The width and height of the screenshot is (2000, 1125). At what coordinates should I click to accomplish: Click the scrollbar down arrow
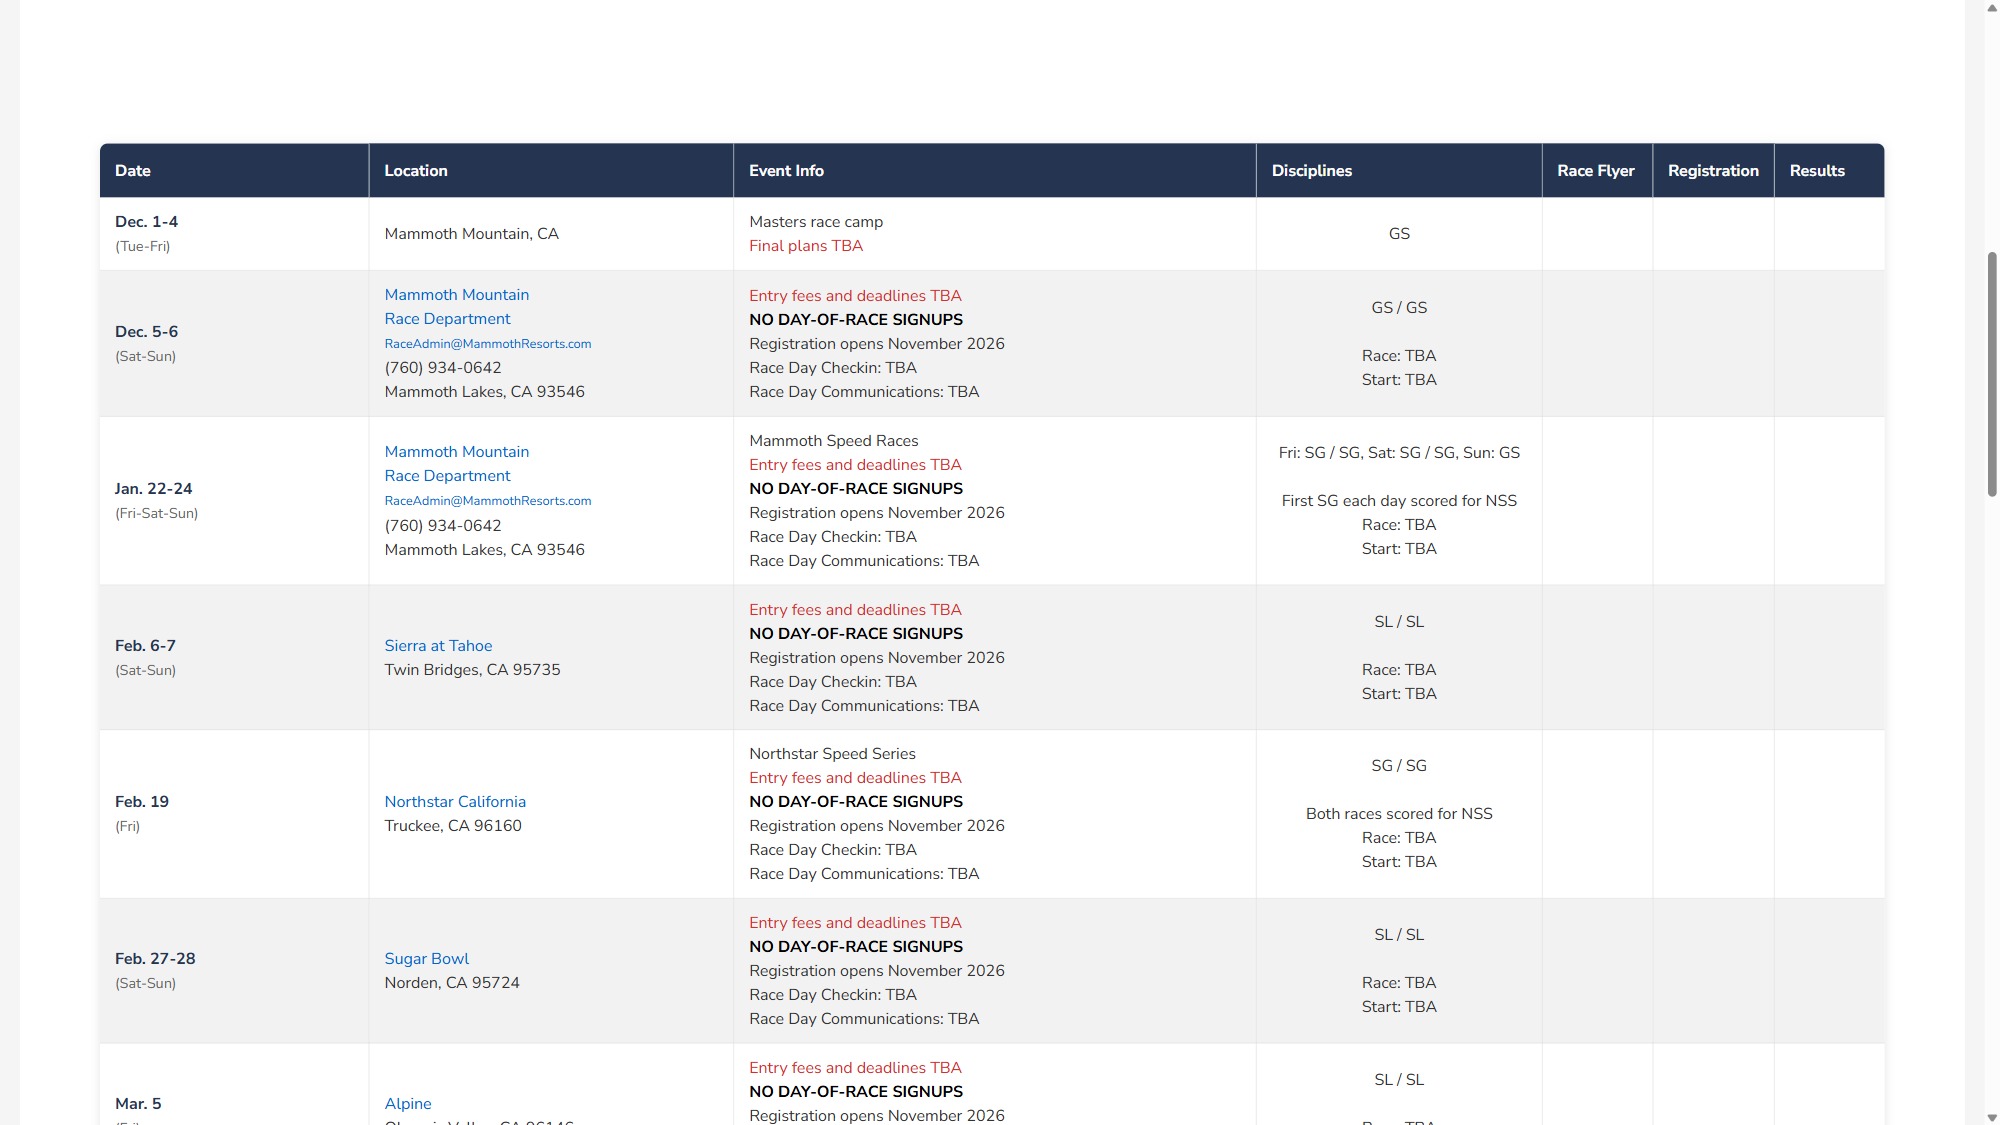pyautogui.click(x=1992, y=1117)
